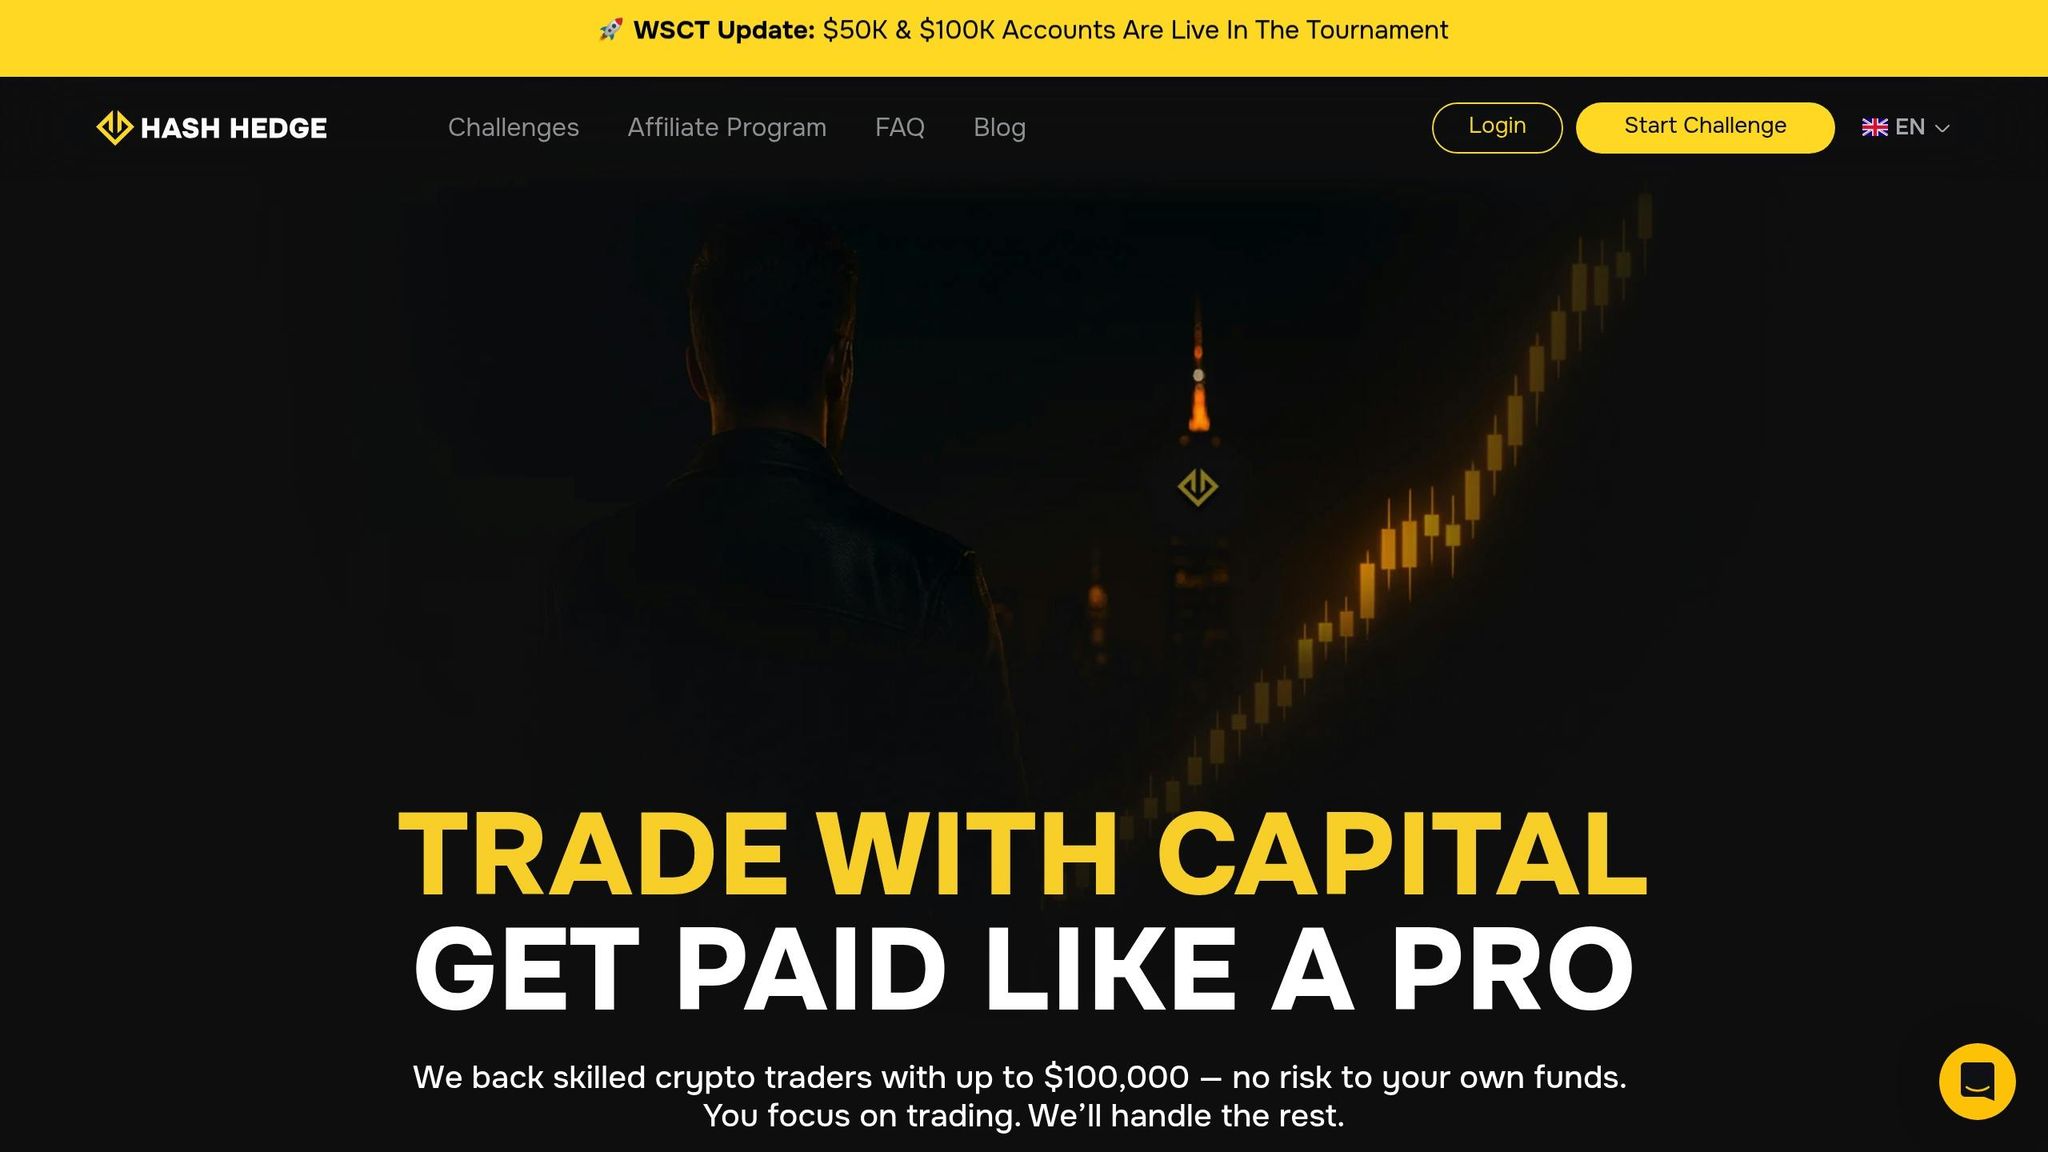Viewport: 2048px width, 1152px height.
Task: Click the Start Challenge button
Action: pos(1705,127)
